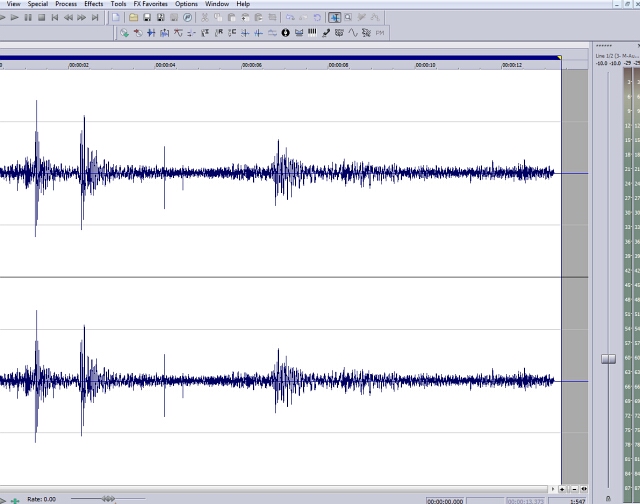
Task: Click the 00:00:08 ruler mark
Action: [x=338, y=65]
